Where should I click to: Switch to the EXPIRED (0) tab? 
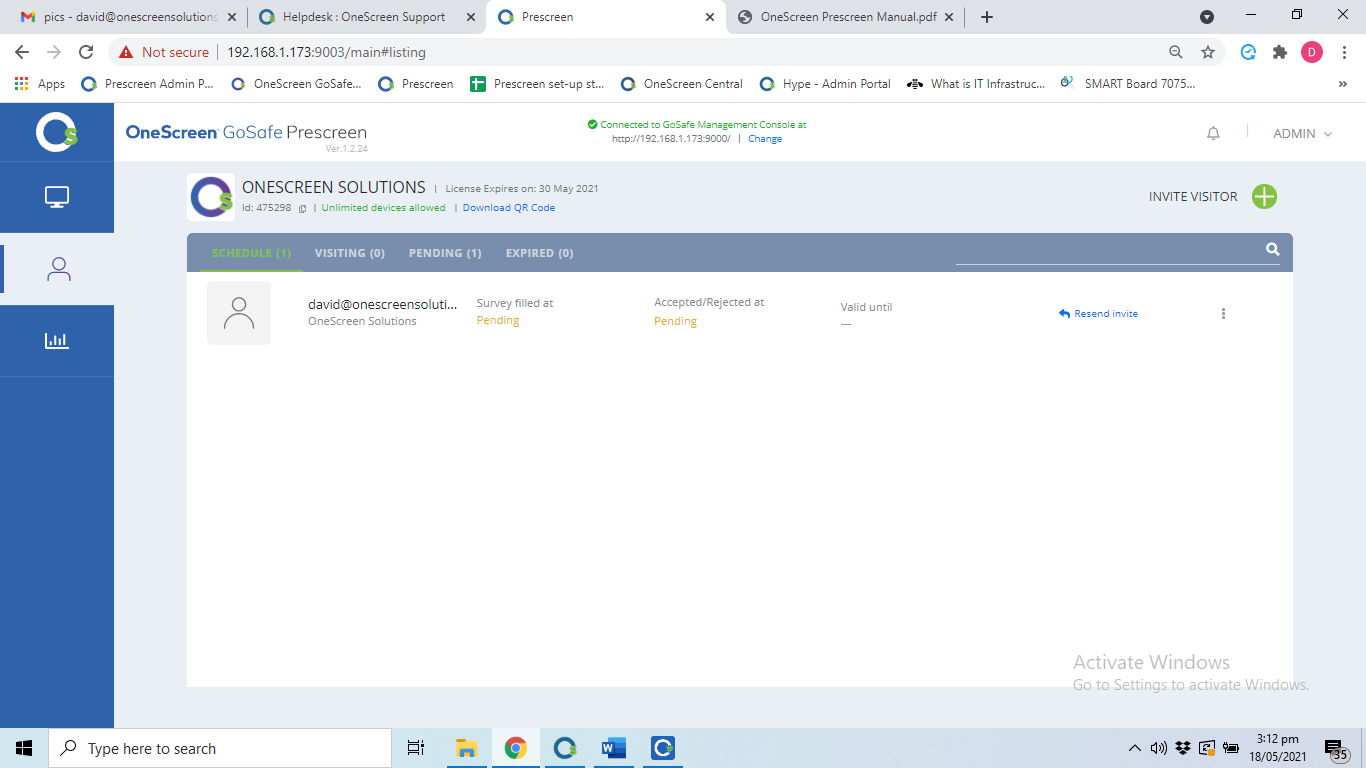pyautogui.click(x=540, y=253)
